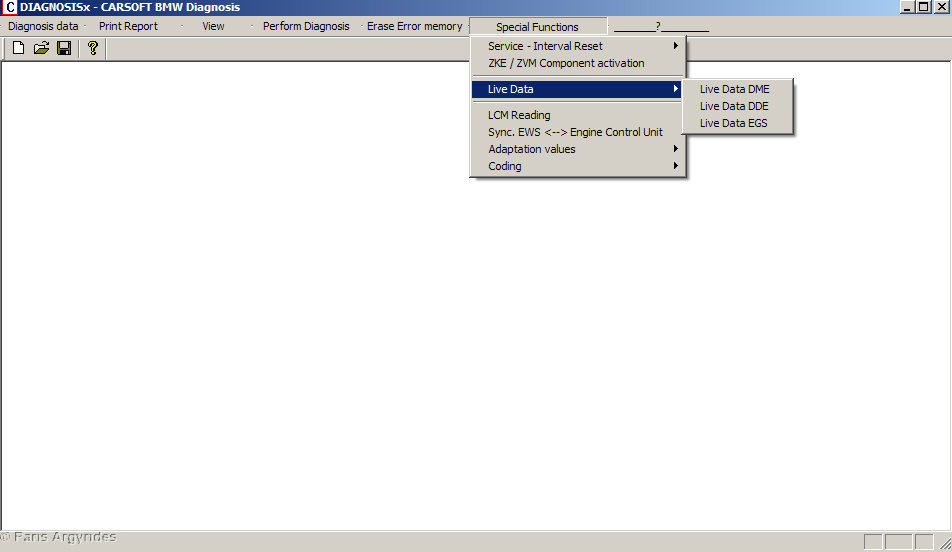Click the CARSOFT app icon in title bar

9,7
